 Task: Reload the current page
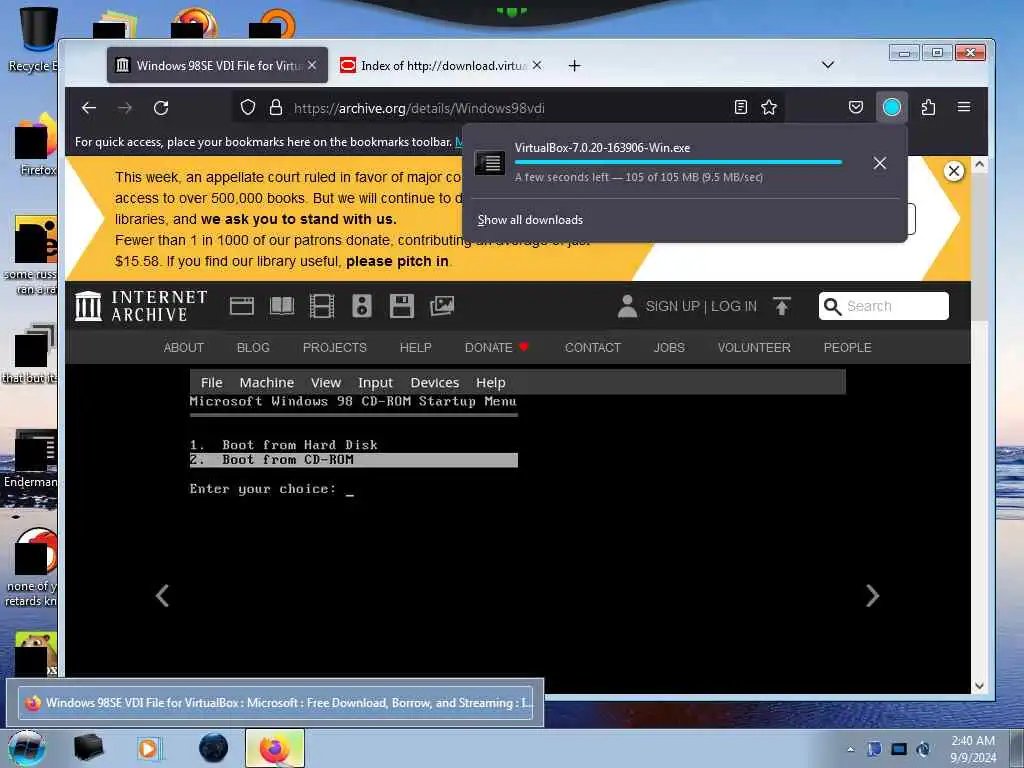pyautogui.click(x=161, y=108)
